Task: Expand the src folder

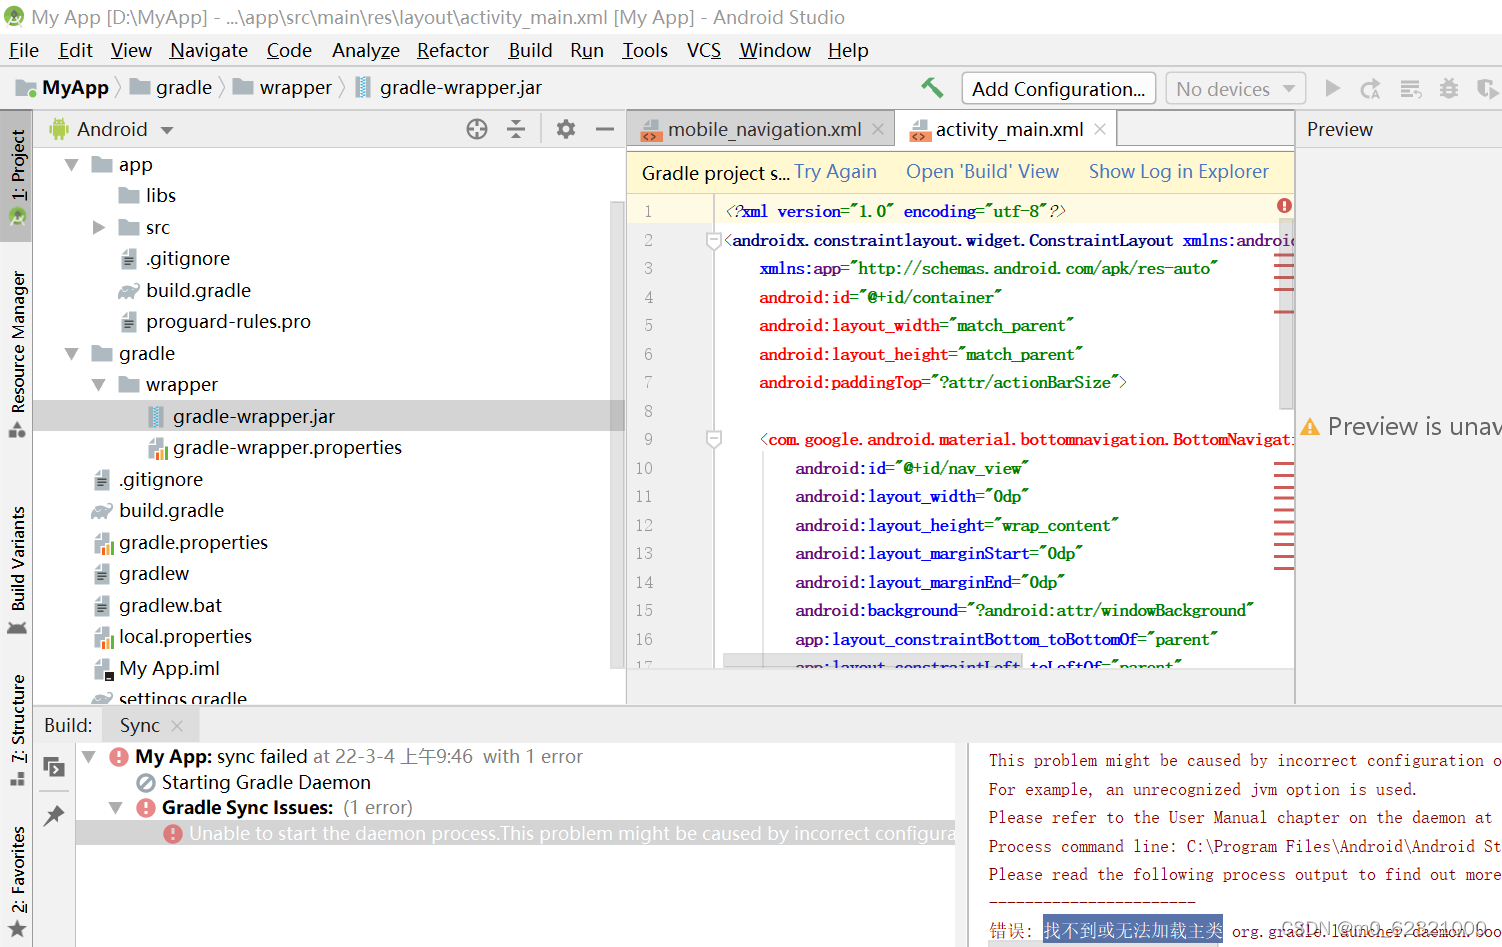Action: click(x=99, y=227)
